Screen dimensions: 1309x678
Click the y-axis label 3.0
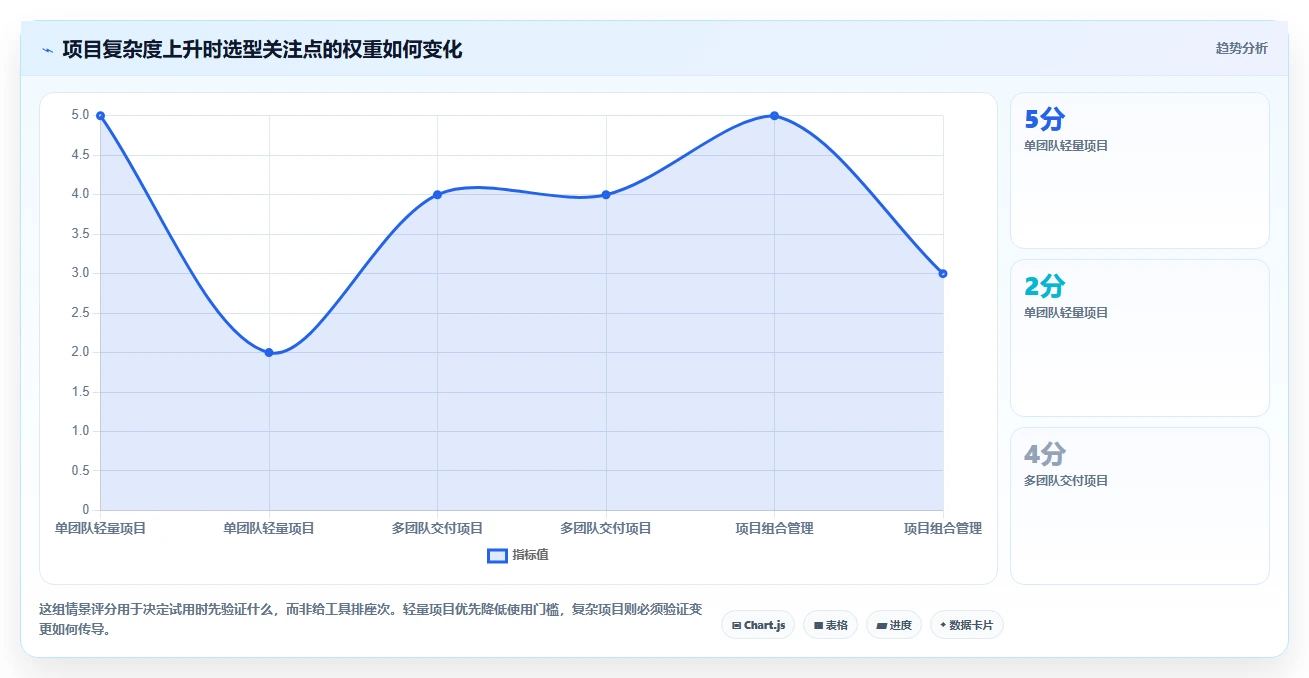[80, 273]
